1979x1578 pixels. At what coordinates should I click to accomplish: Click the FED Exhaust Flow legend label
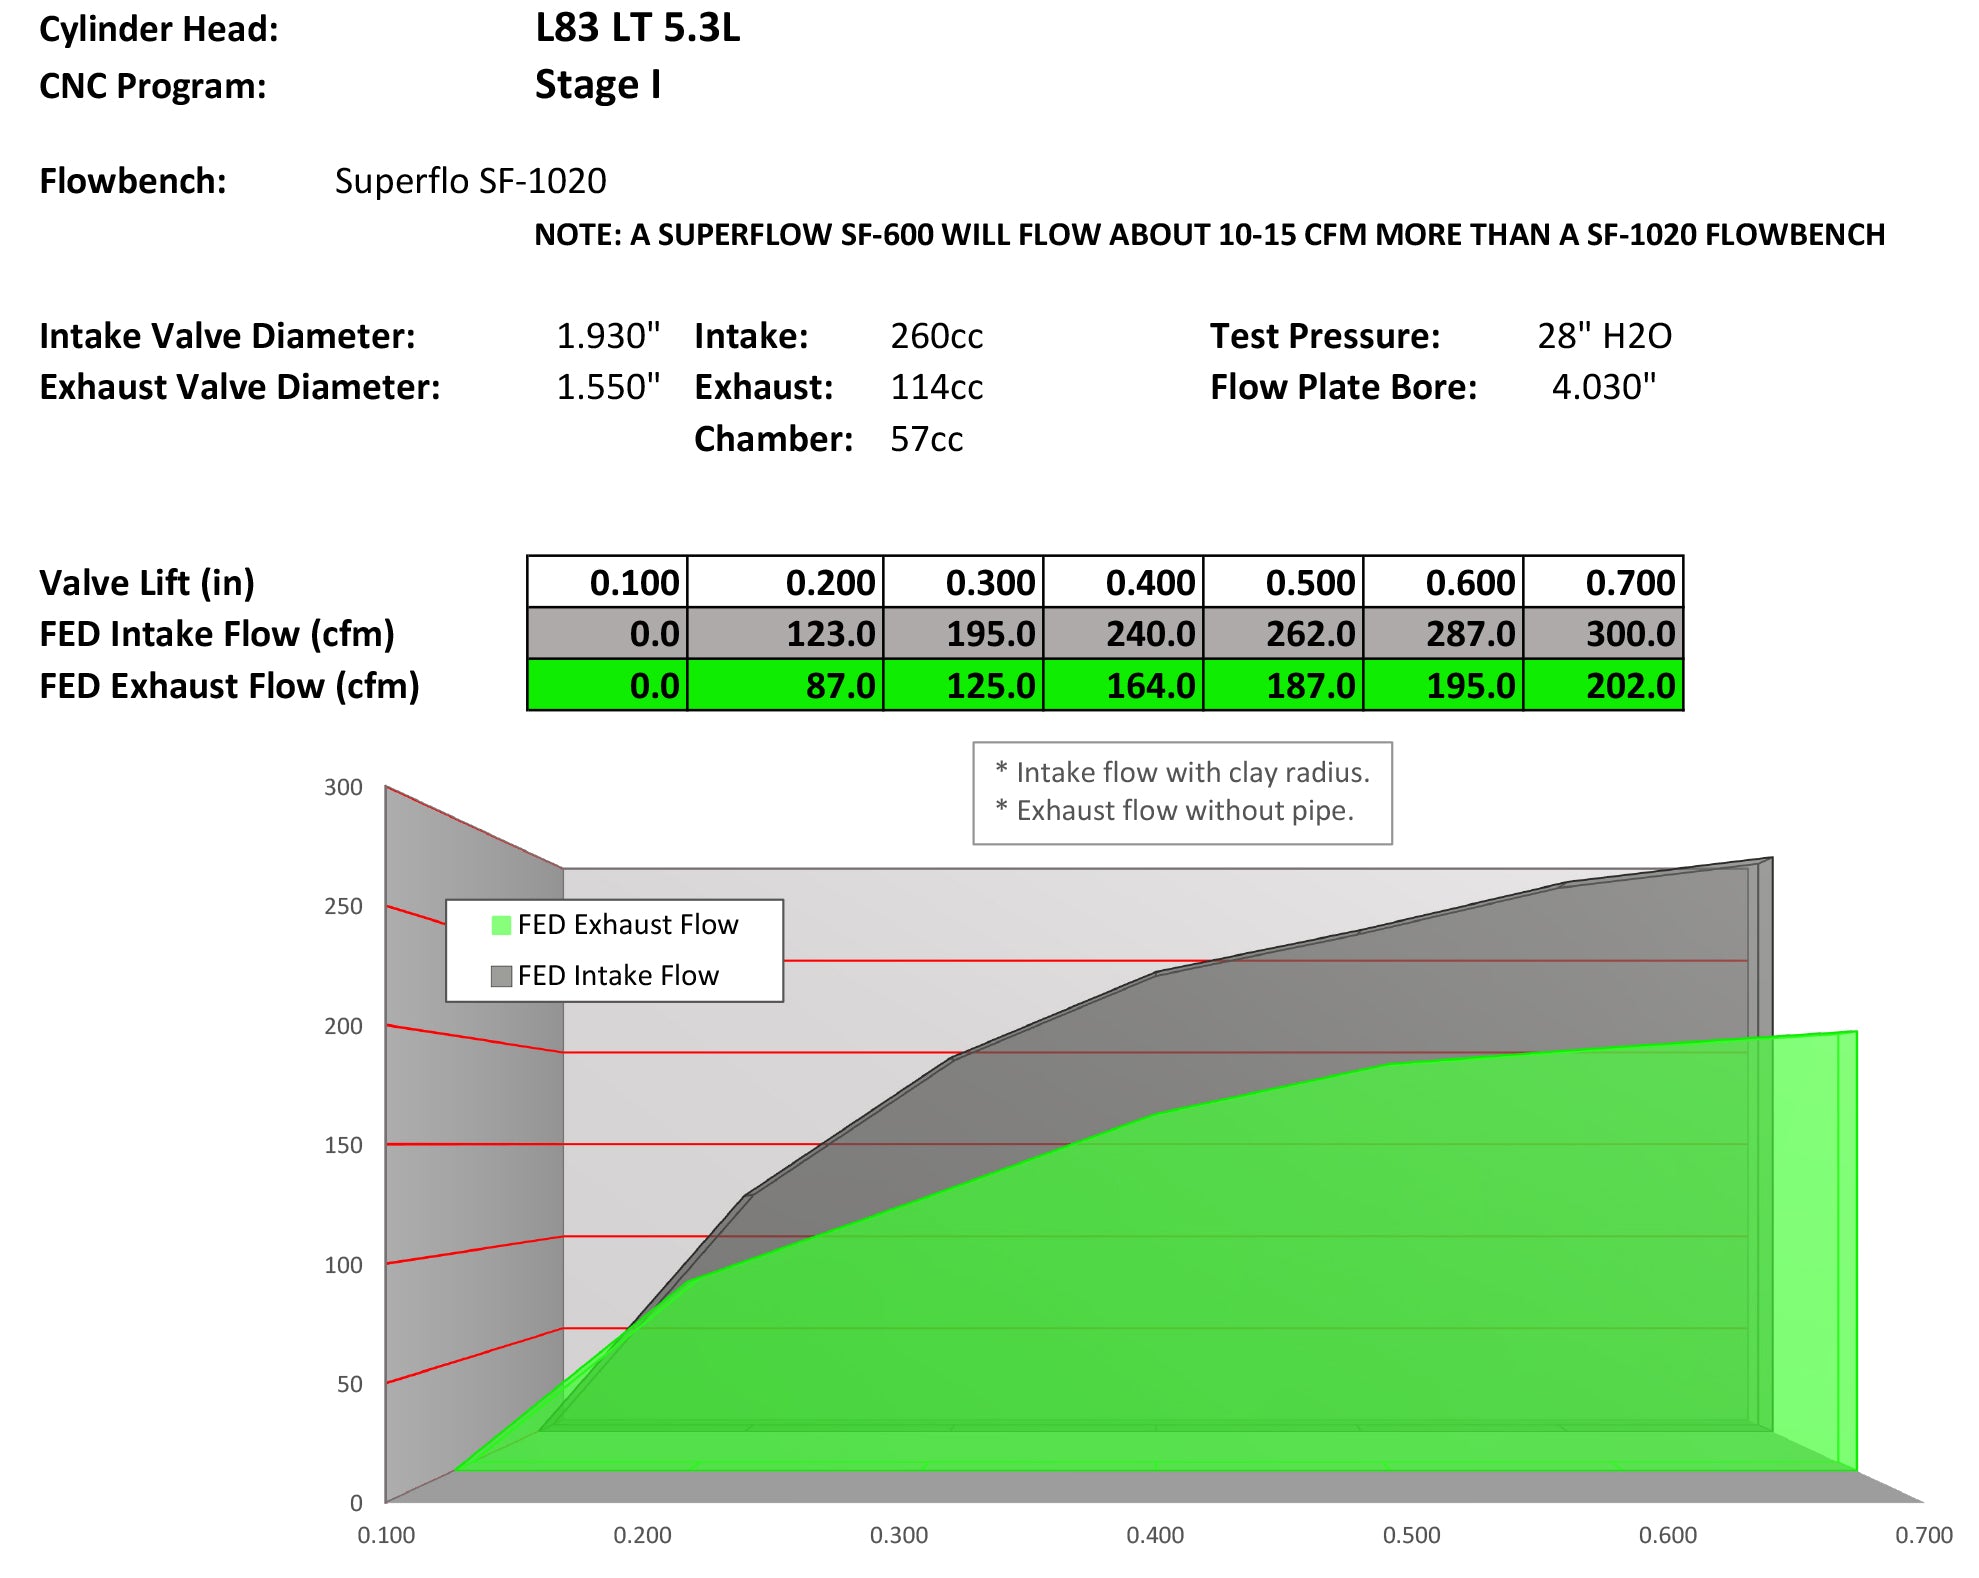(x=628, y=925)
